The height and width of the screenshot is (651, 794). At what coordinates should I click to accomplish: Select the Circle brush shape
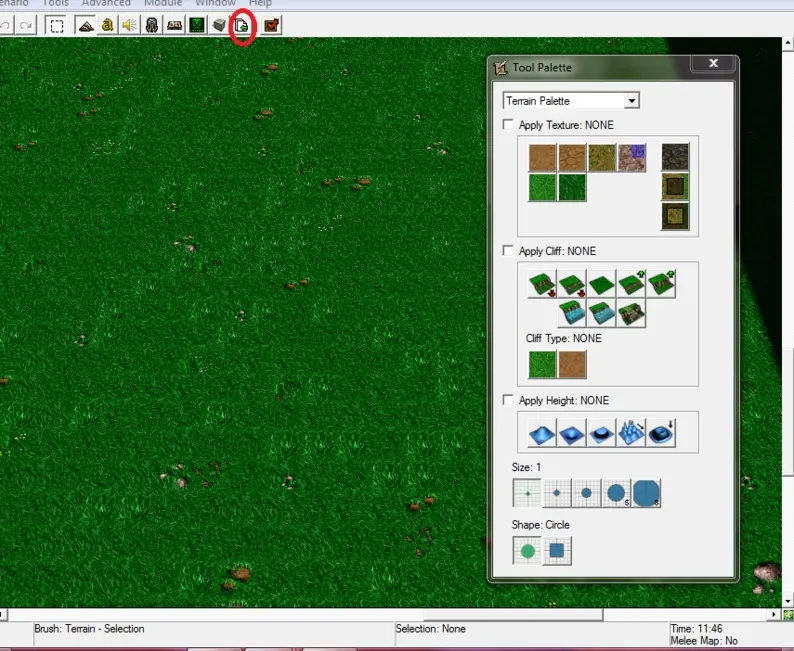[x=527, y=551]
